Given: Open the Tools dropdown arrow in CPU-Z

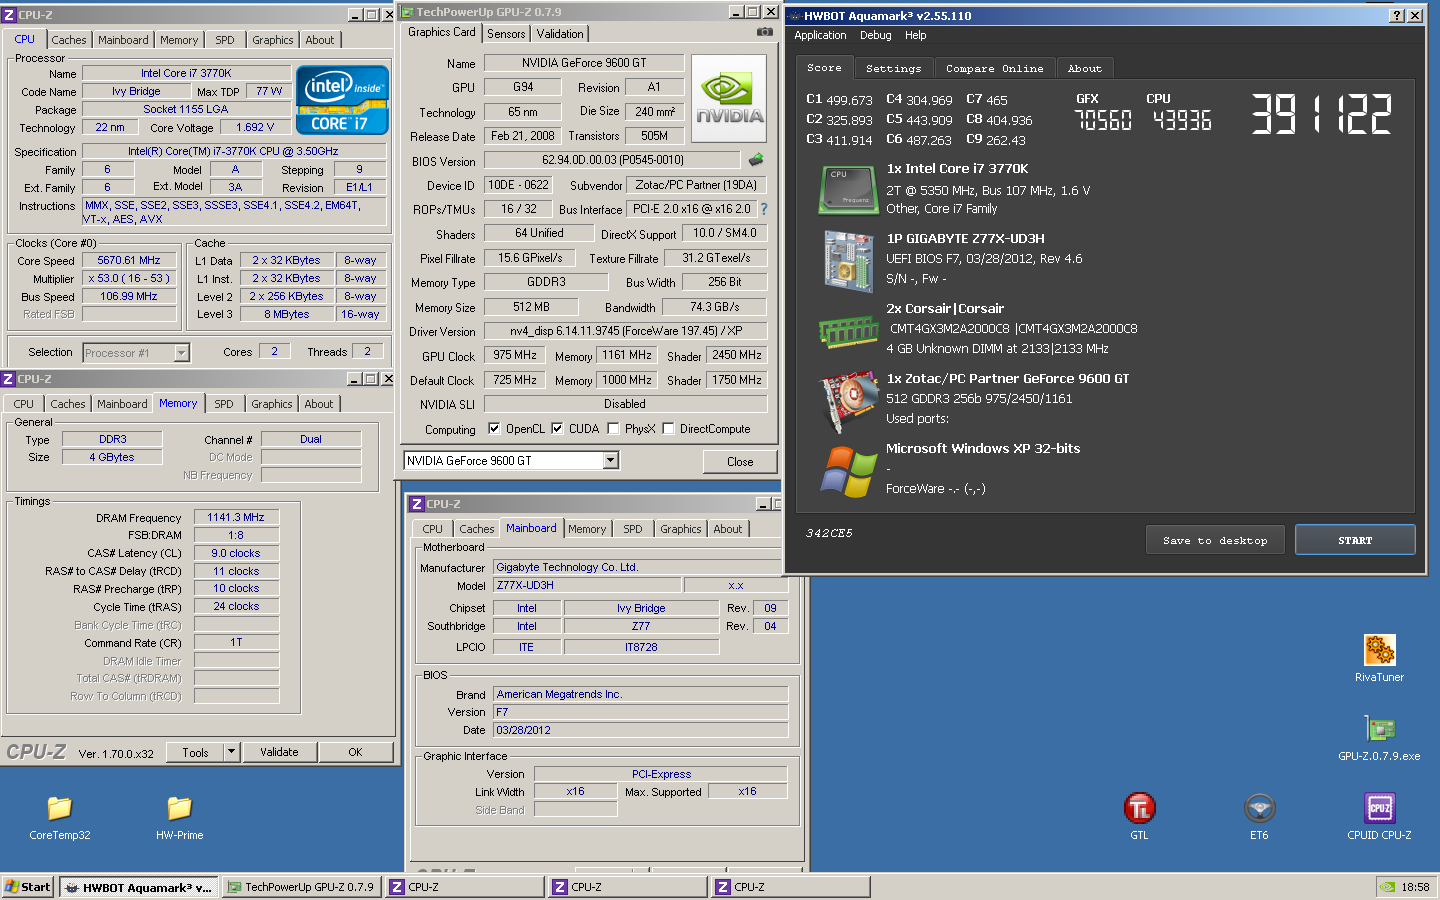Looking at the screenshot, I should [232, 752].
